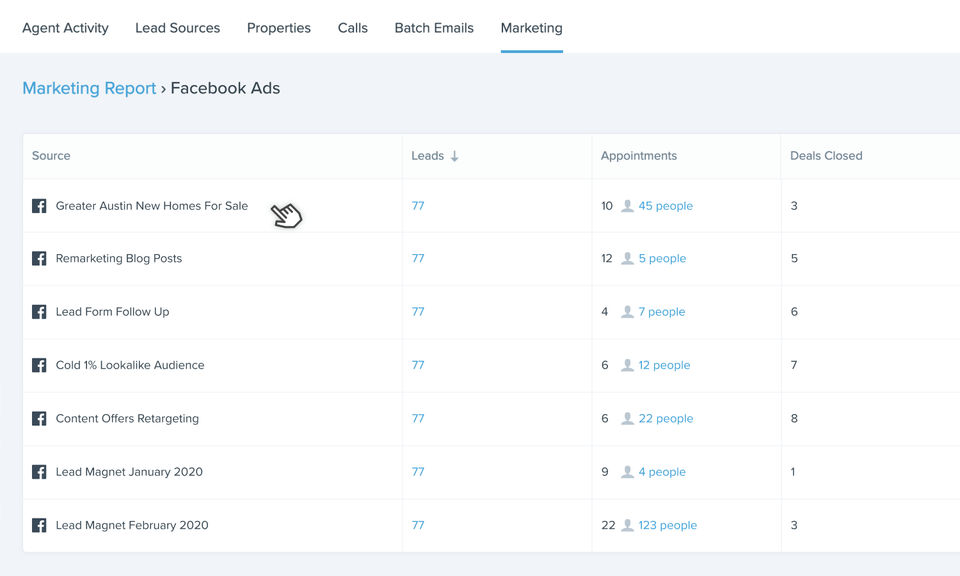This screenshot has height=576, width=960.
Task: Click the sort arrow next to Leads
Action: coord(454,156)
